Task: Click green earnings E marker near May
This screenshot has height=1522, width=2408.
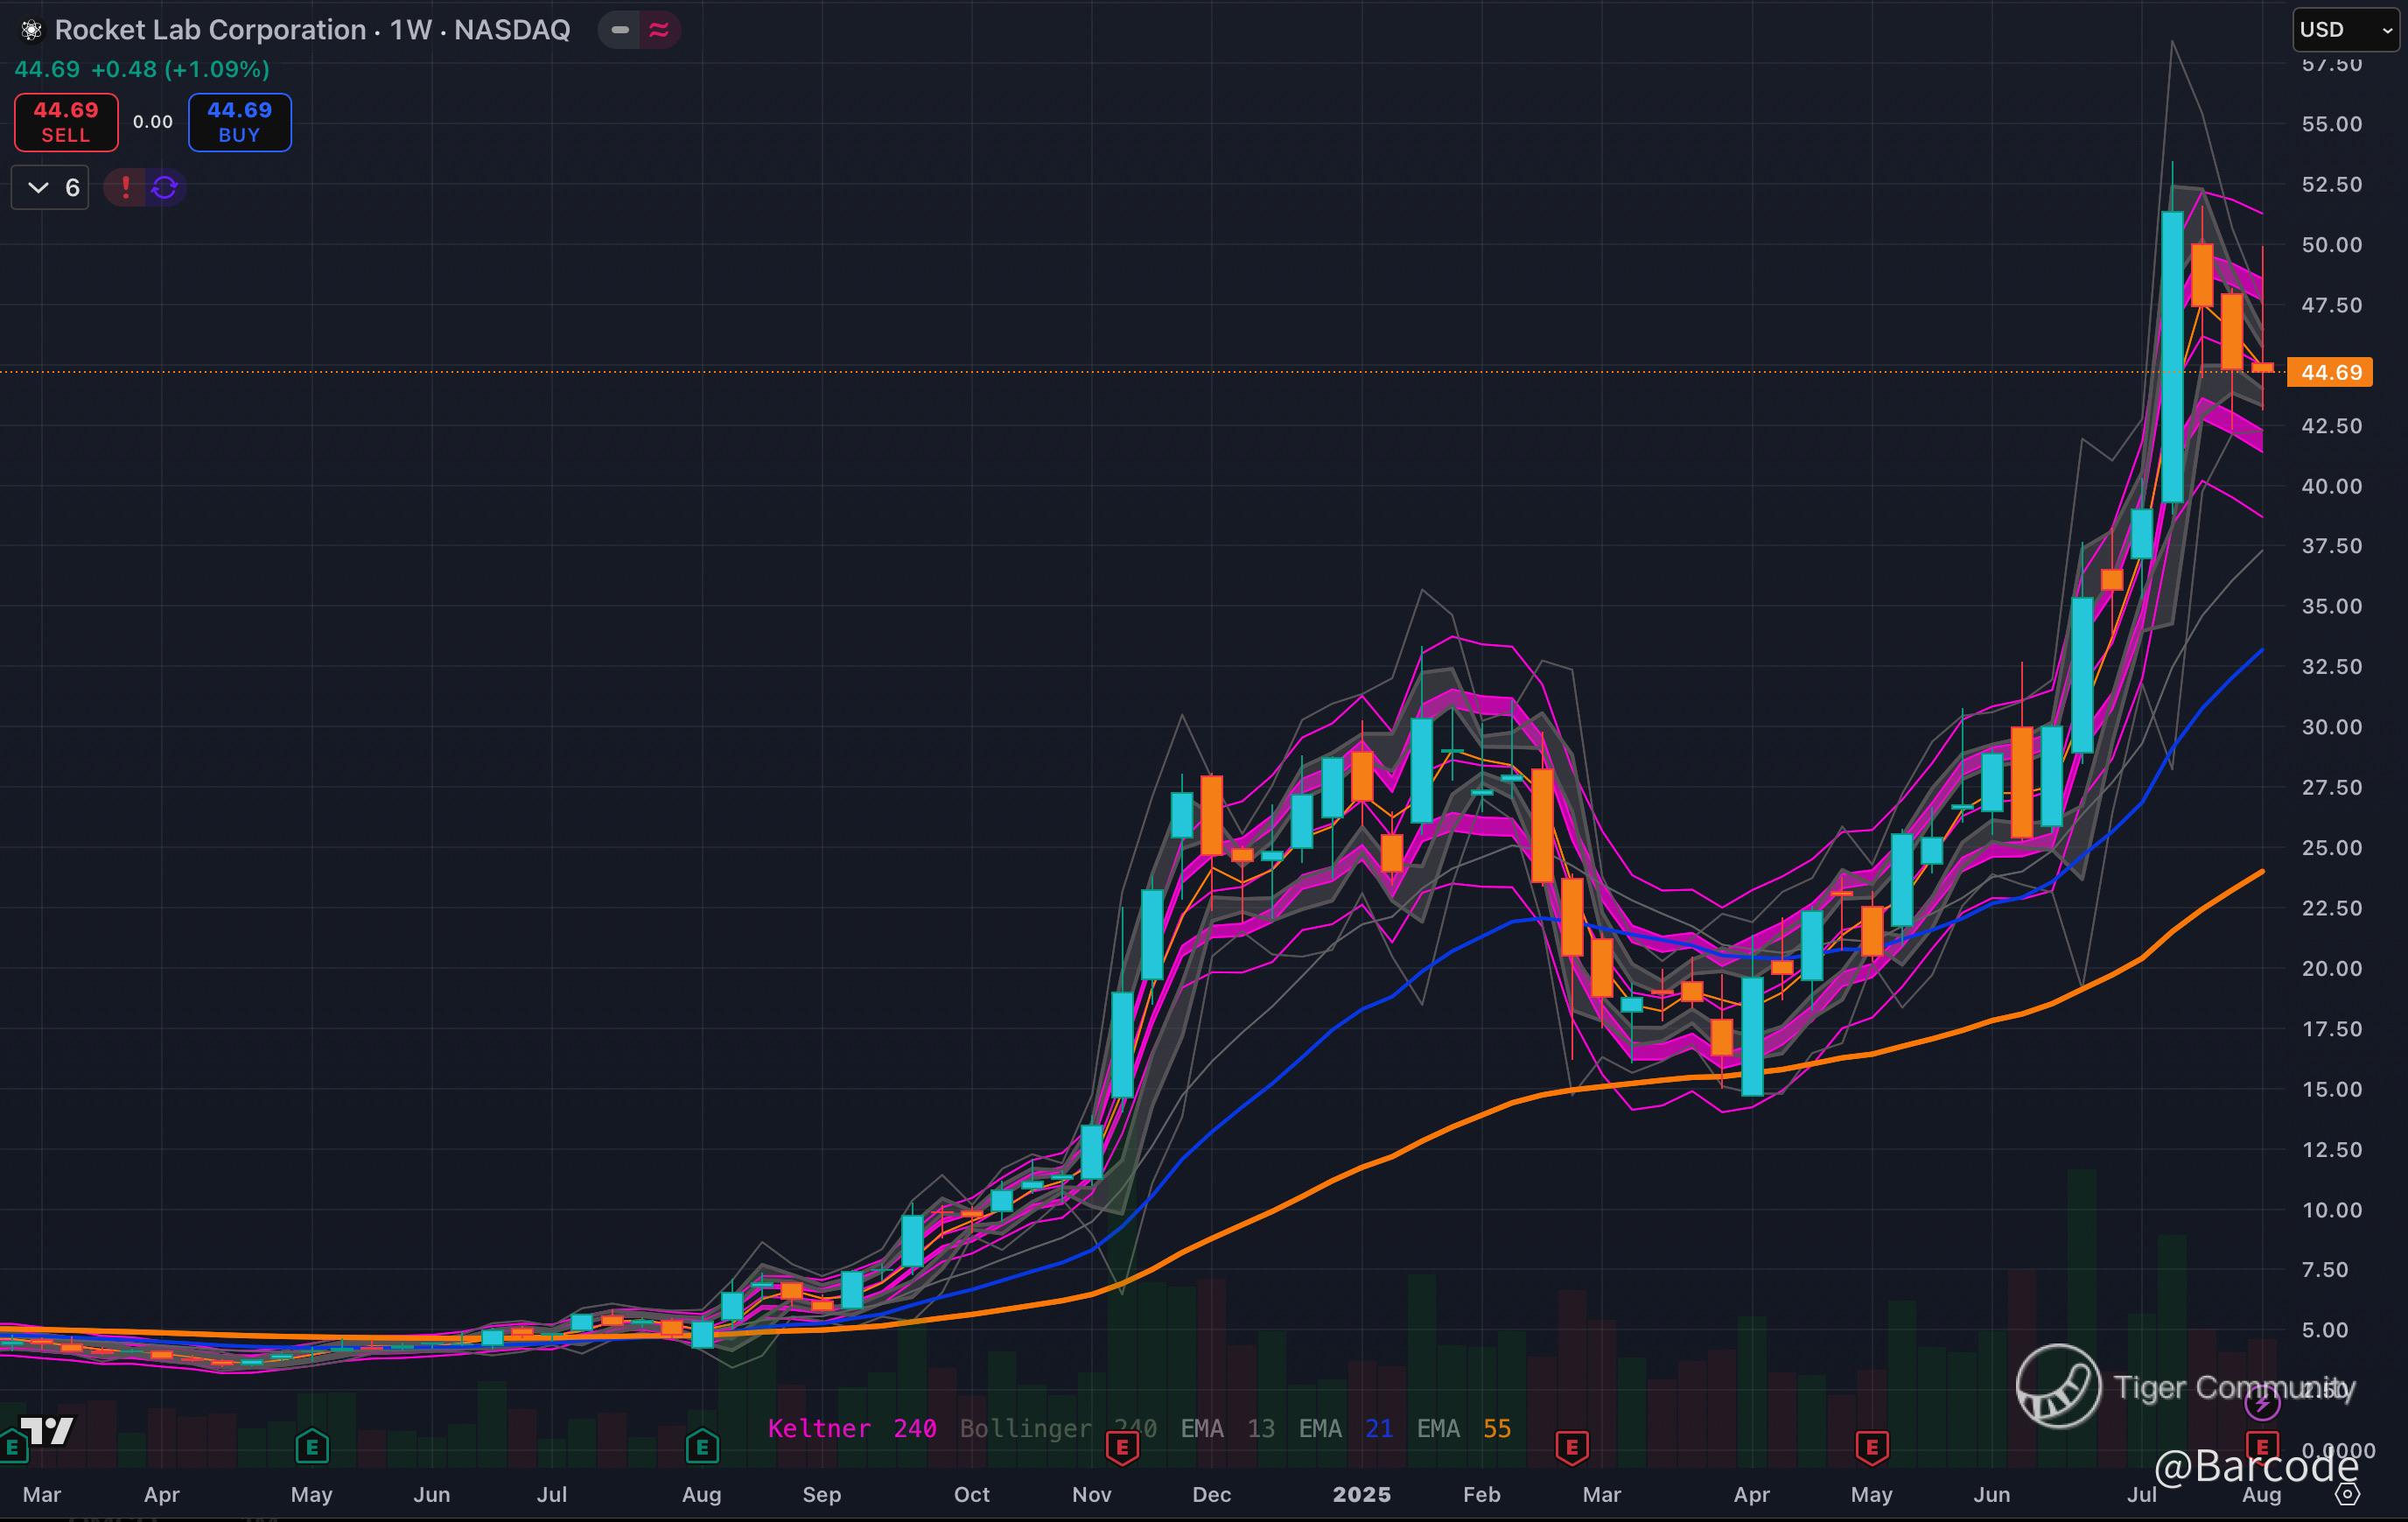Action: pyautogui.click(x=312, y=1446)
